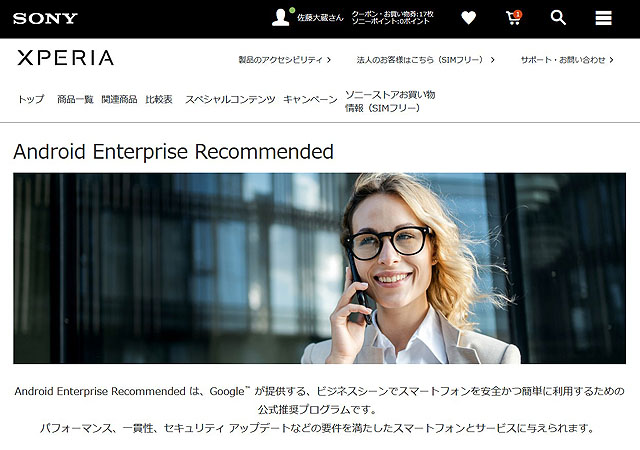Screen dimensions: 640x450
Task: Select the 比較表 menu item
Action: point(159,99)
